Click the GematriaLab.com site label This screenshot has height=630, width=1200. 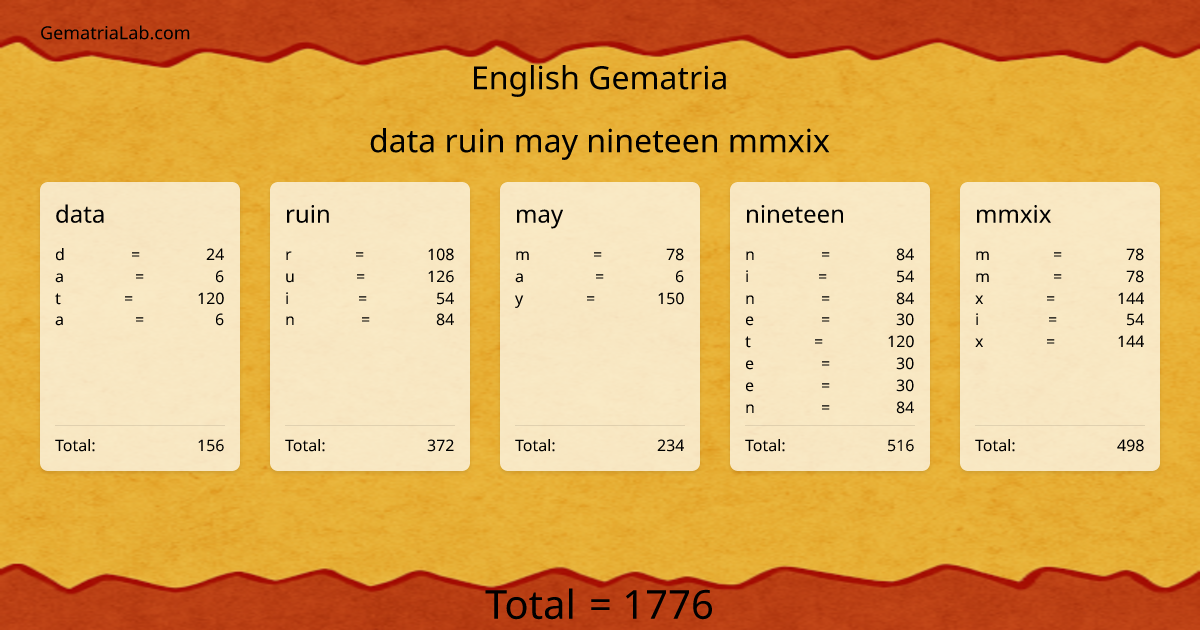(115, 33)
